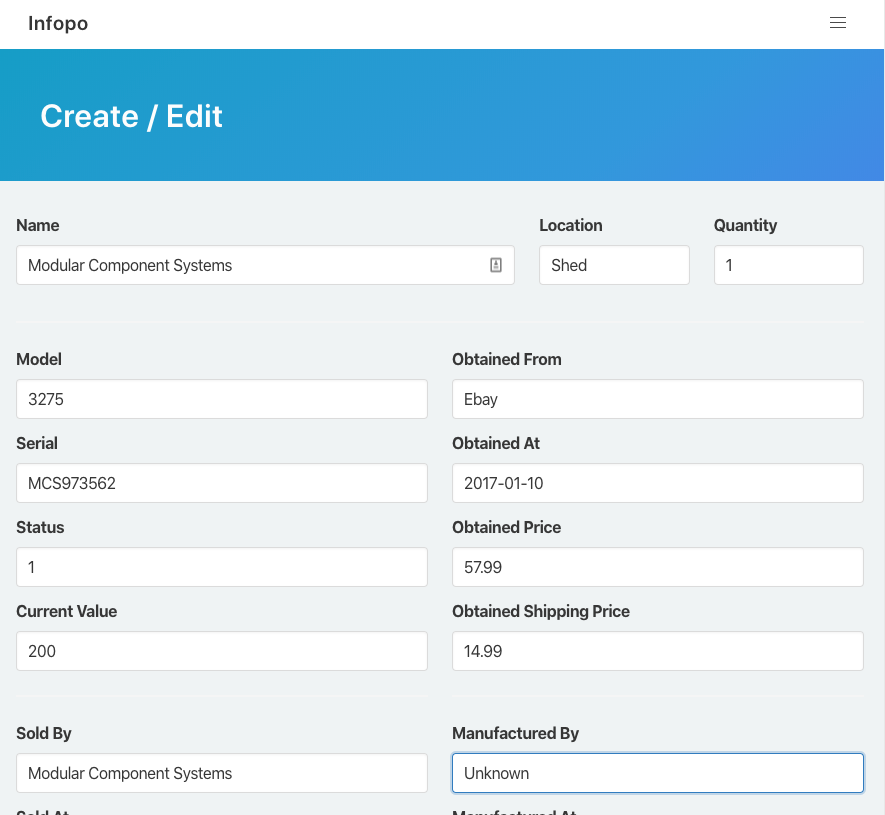Select the Obtained Shipping Price field
The height and width of the screenshot is (815, 885).
[657, 651]
